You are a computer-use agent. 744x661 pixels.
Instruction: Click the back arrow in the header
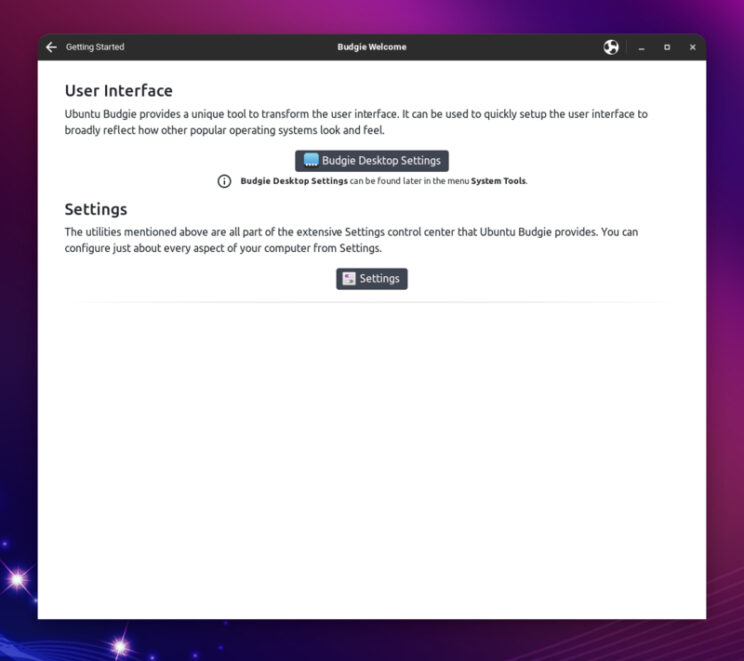click(52, 47)
